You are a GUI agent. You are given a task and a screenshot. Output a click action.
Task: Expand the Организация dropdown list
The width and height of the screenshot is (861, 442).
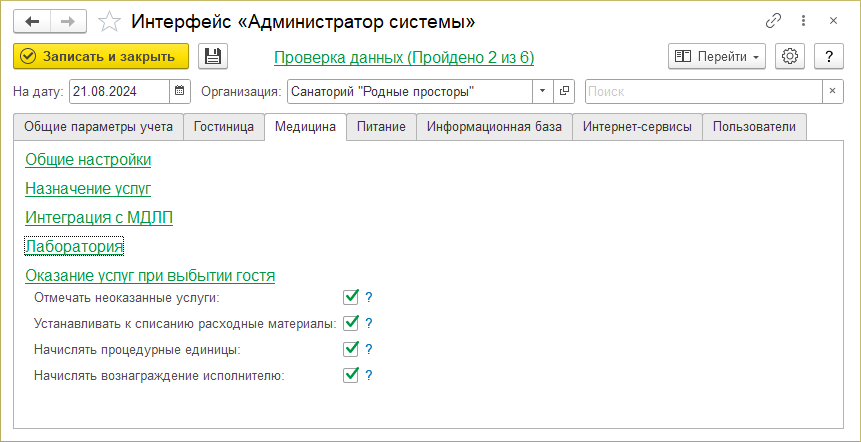point(542,92)
